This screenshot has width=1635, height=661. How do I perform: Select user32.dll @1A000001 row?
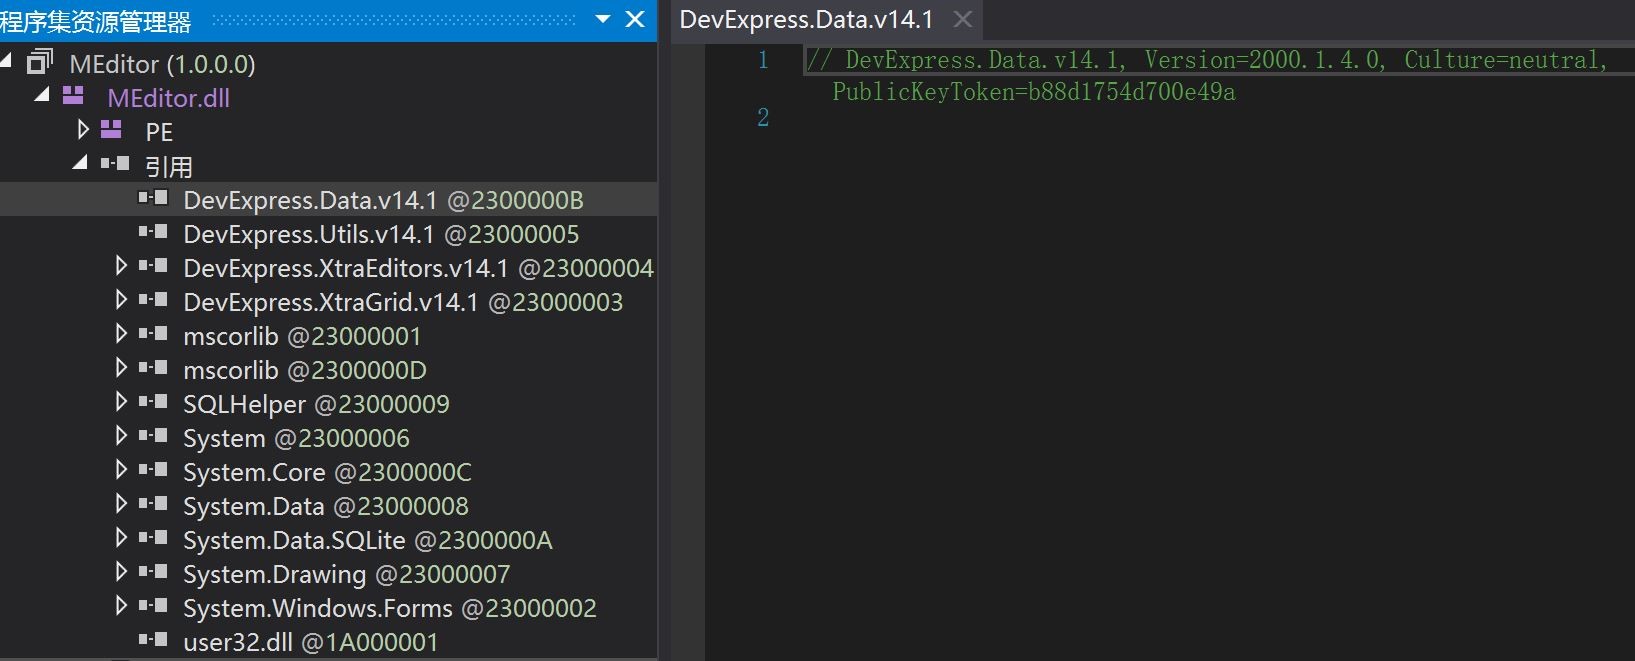[x=311, y=642]
